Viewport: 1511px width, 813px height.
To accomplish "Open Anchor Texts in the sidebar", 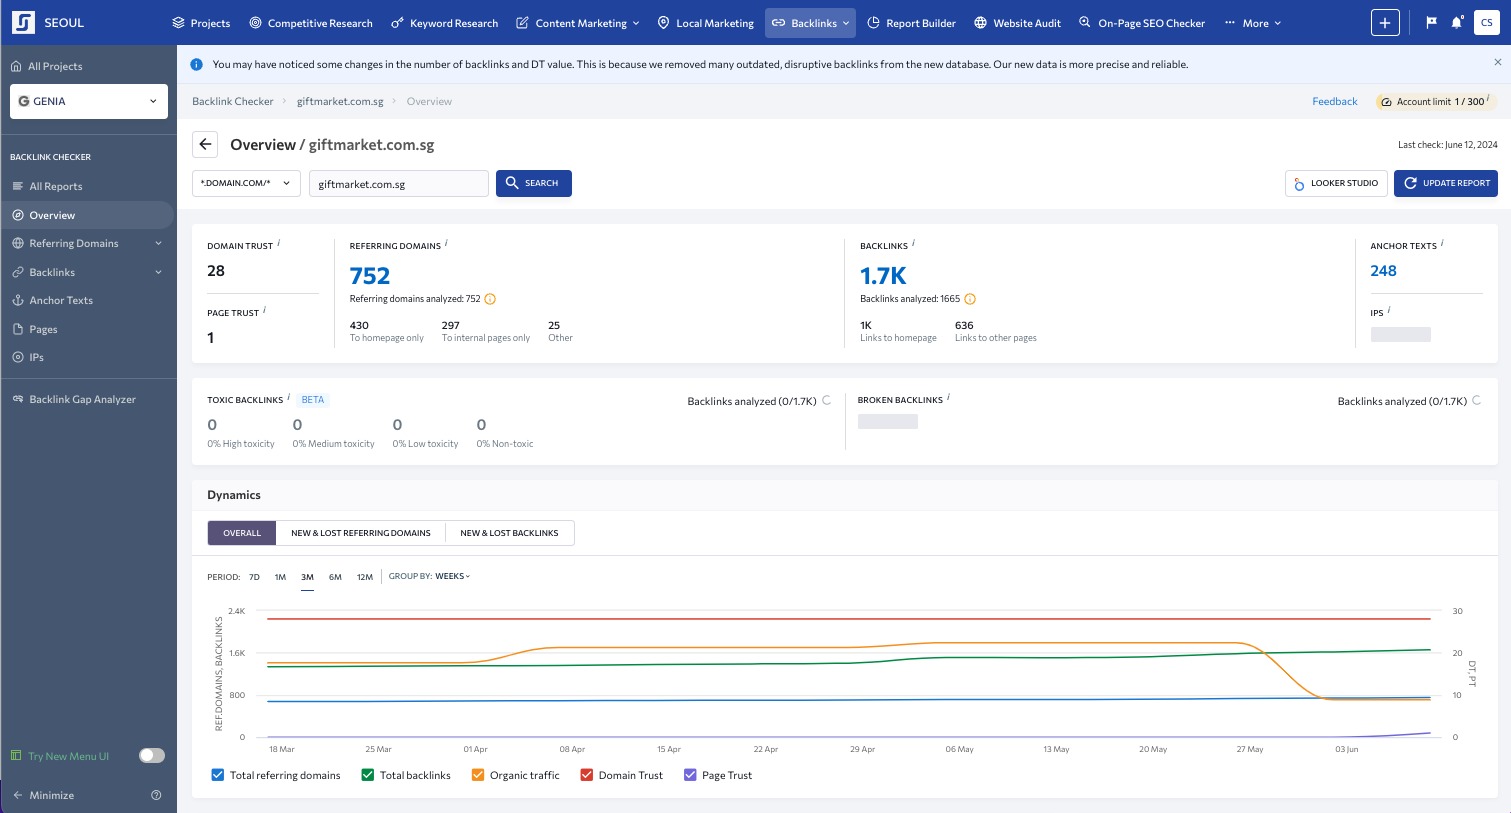I will (x=61, y=300).
